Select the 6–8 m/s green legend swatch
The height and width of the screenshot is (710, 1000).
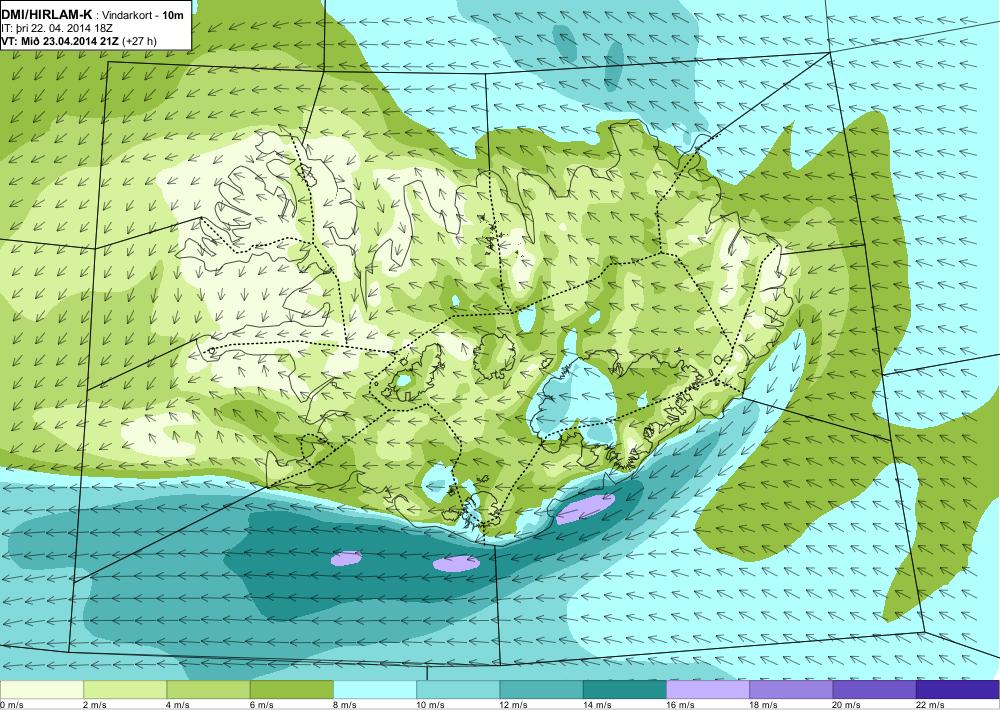(291, 689)
